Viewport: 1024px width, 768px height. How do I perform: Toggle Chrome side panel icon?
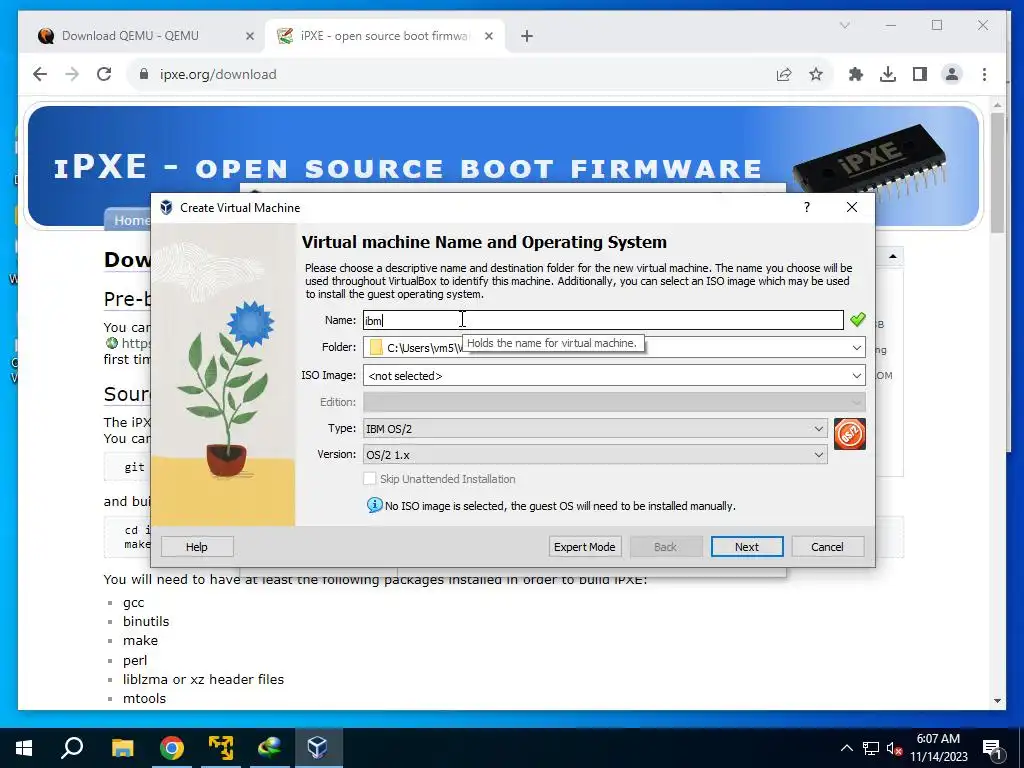[x=920, y=74]
